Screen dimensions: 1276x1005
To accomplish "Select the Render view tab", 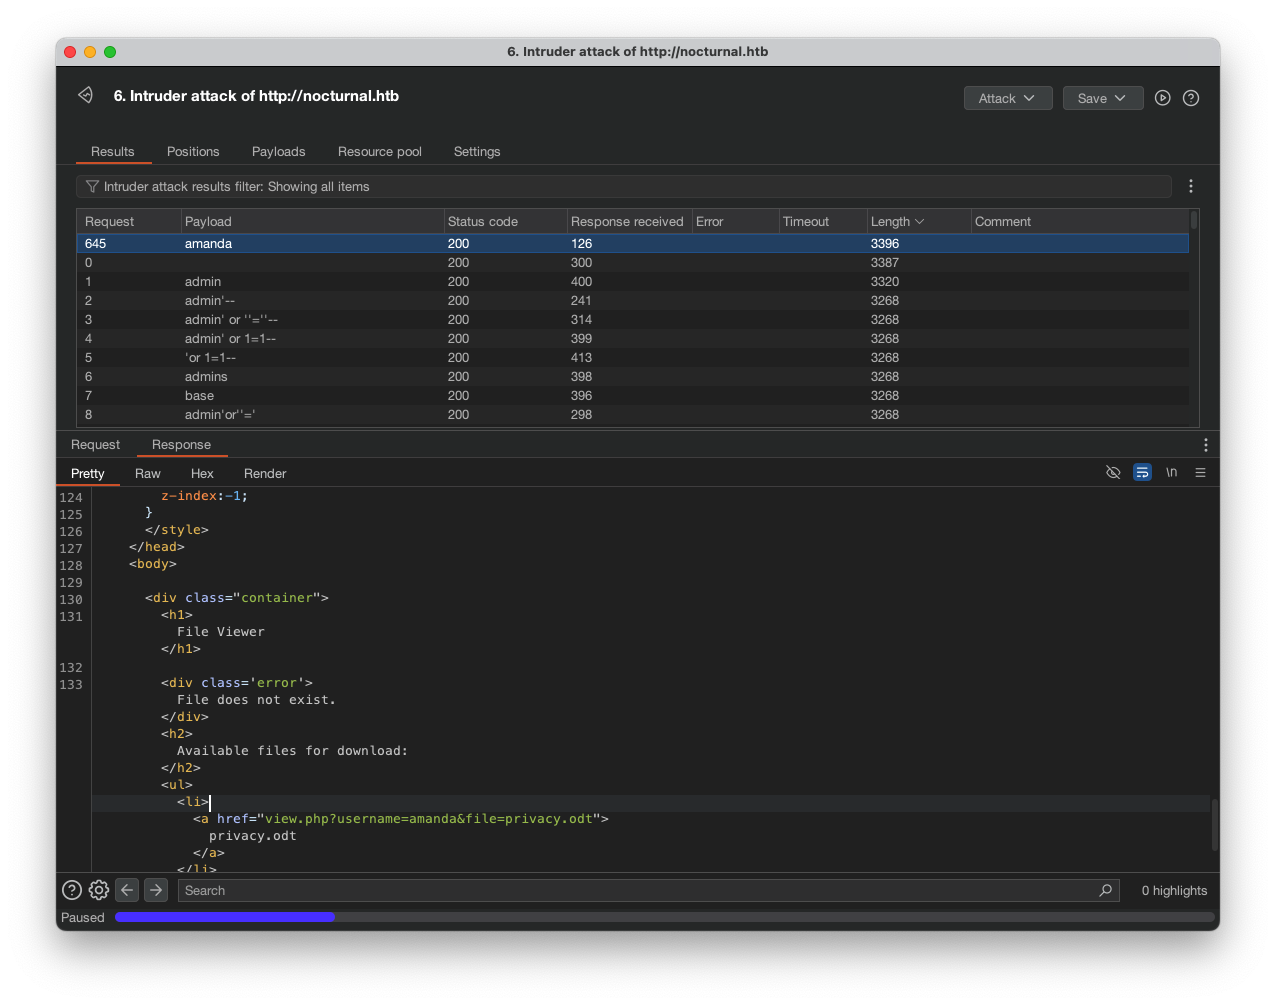I will (265, 474).
